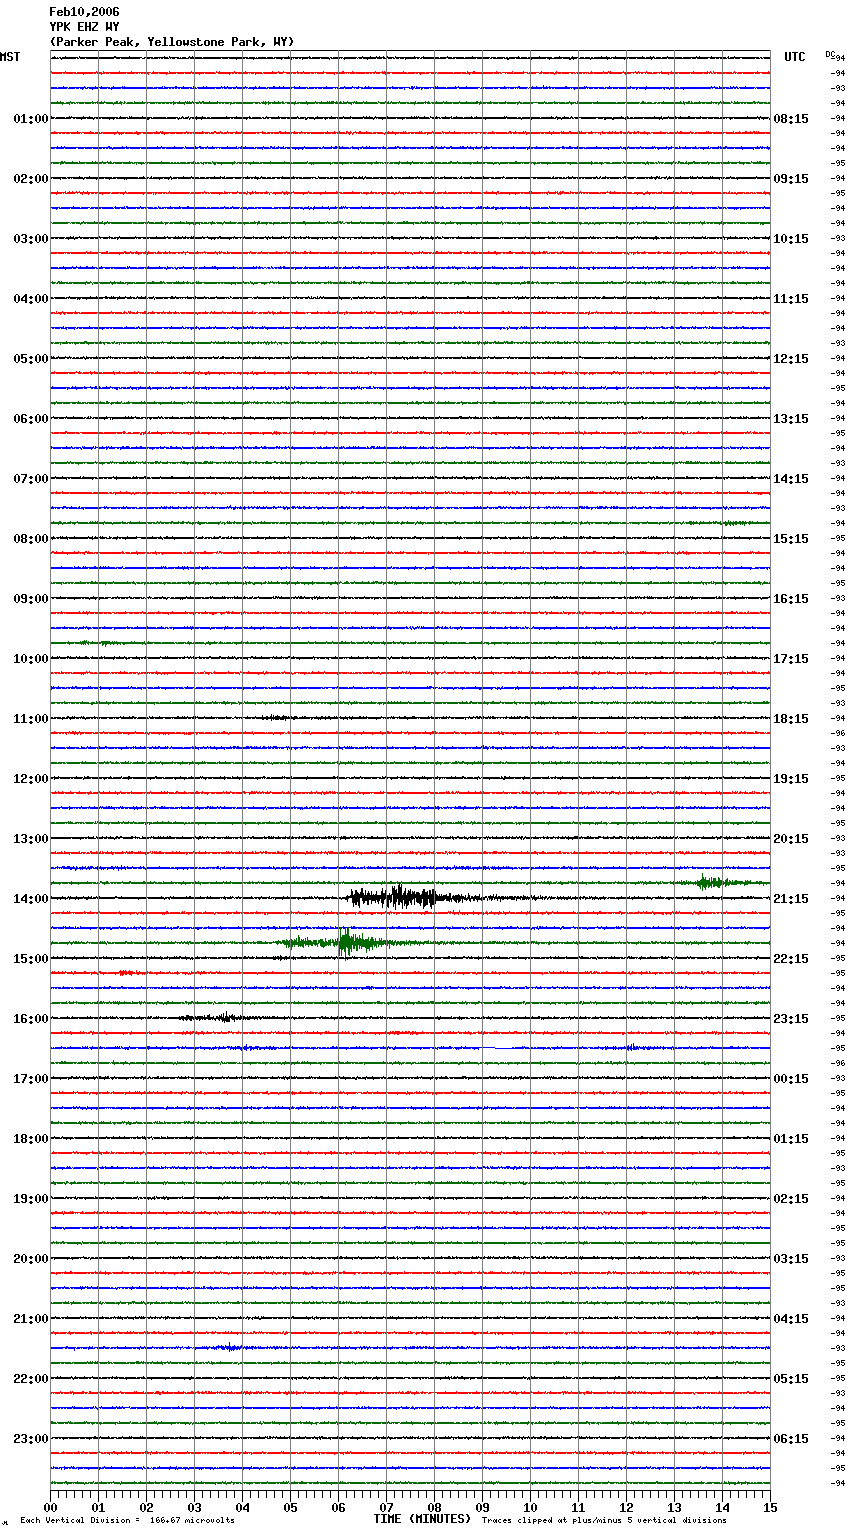Select the 15:00 MST time label

(x=31, y=959)
